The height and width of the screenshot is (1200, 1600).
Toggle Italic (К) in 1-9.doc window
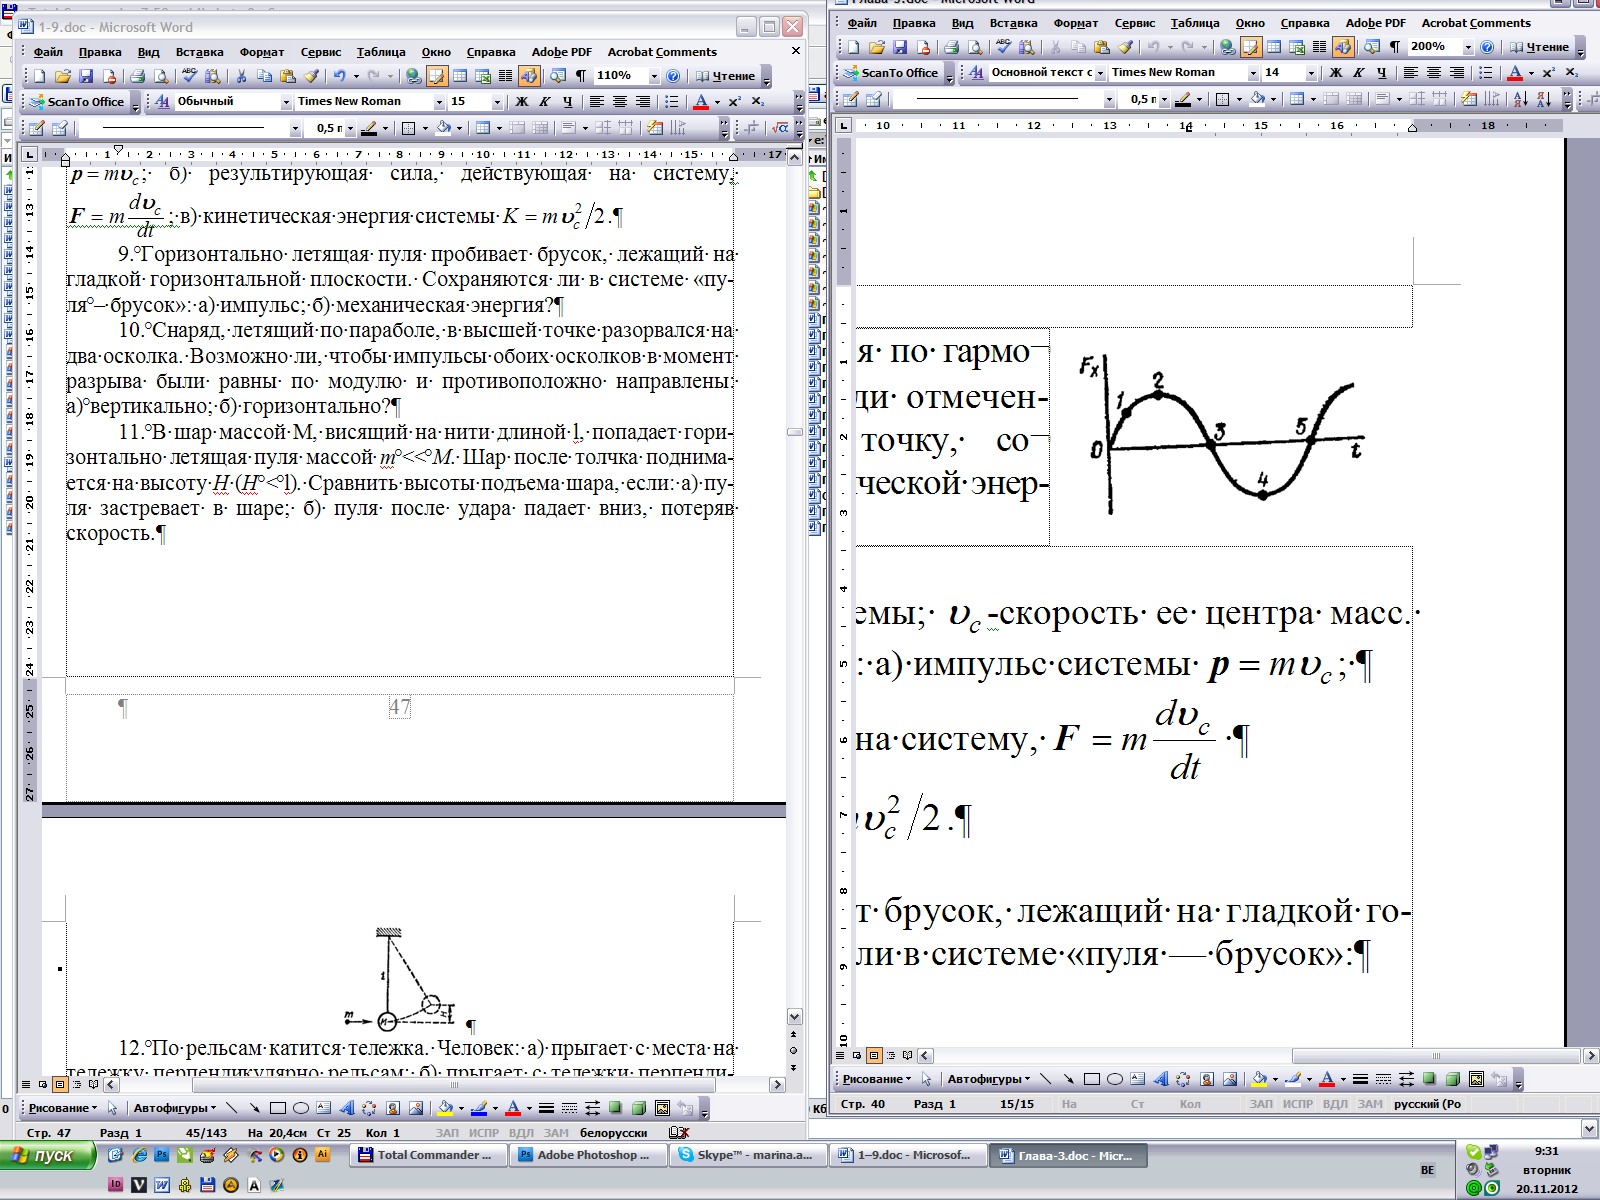click(x=545, y=102)
